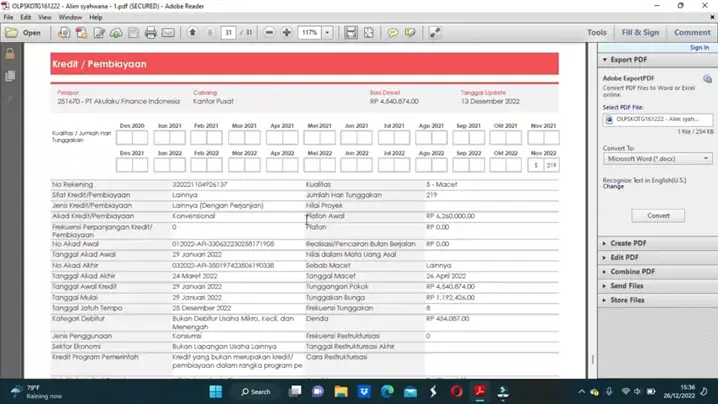Switch to read mode view

point(435,33)
